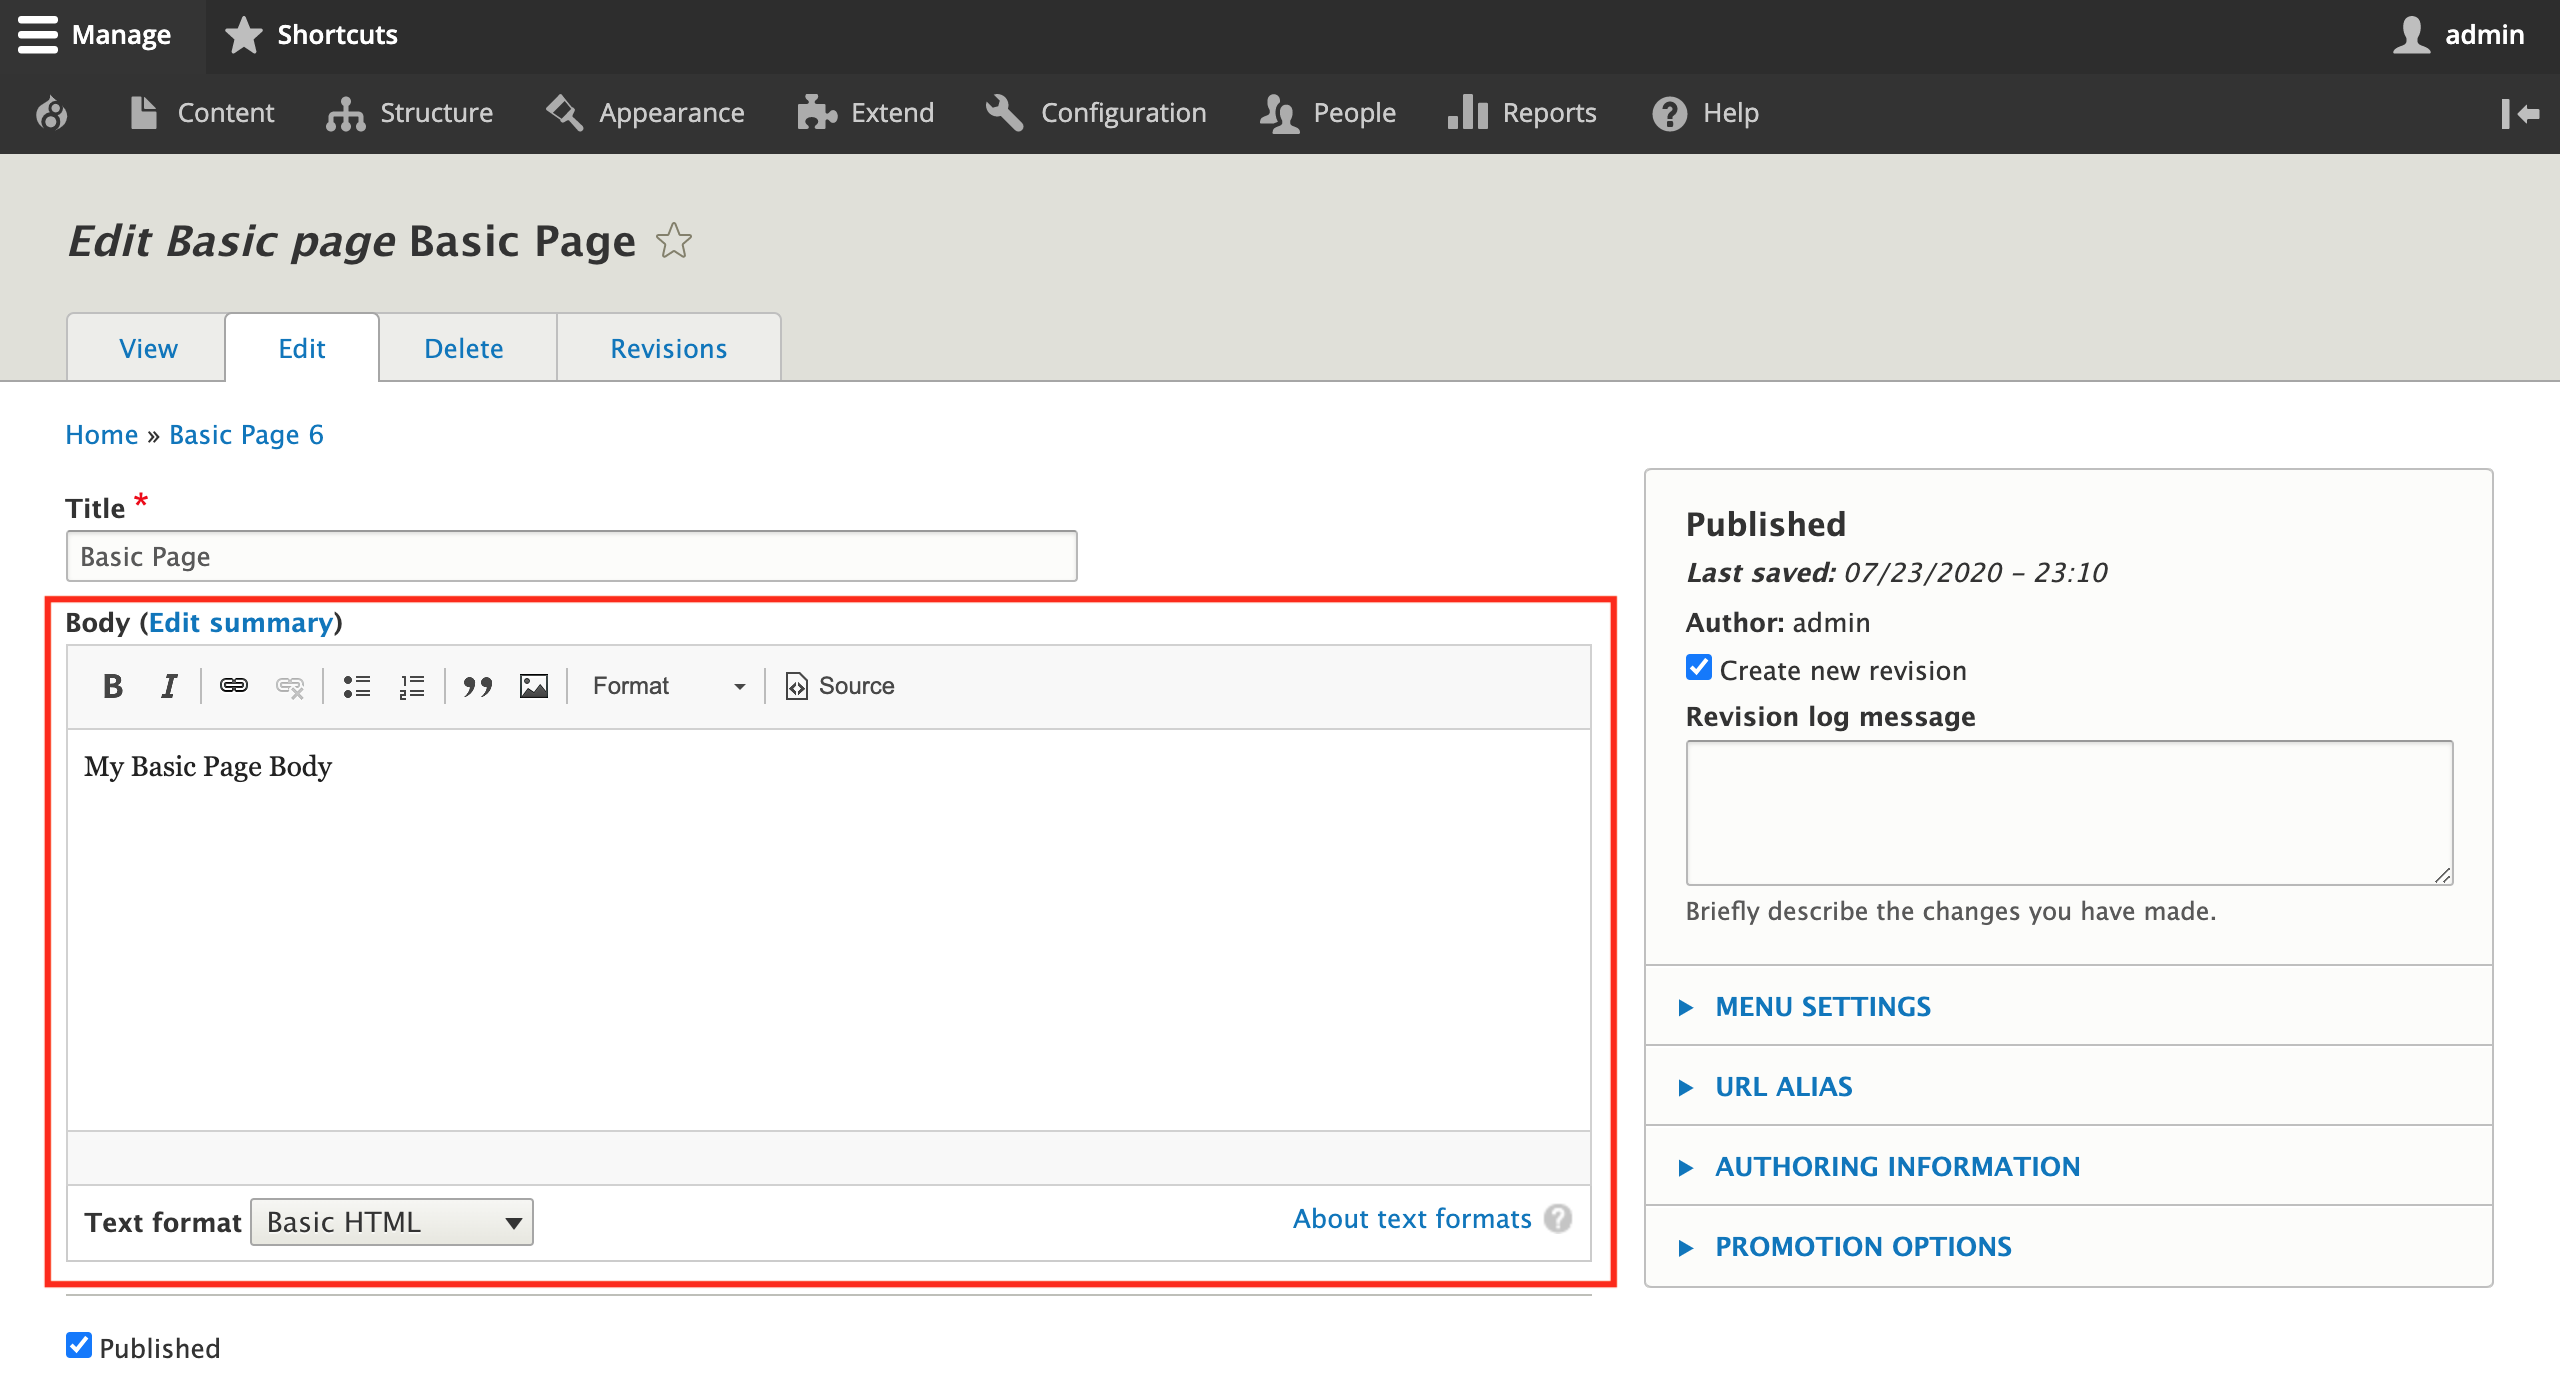Open the Revisions tab
2560x1374 pixels.
pos(668,348)
